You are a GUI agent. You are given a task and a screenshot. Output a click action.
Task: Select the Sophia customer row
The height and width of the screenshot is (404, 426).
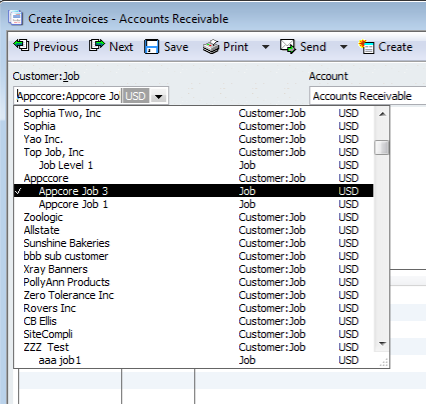[x=194, y=126]
